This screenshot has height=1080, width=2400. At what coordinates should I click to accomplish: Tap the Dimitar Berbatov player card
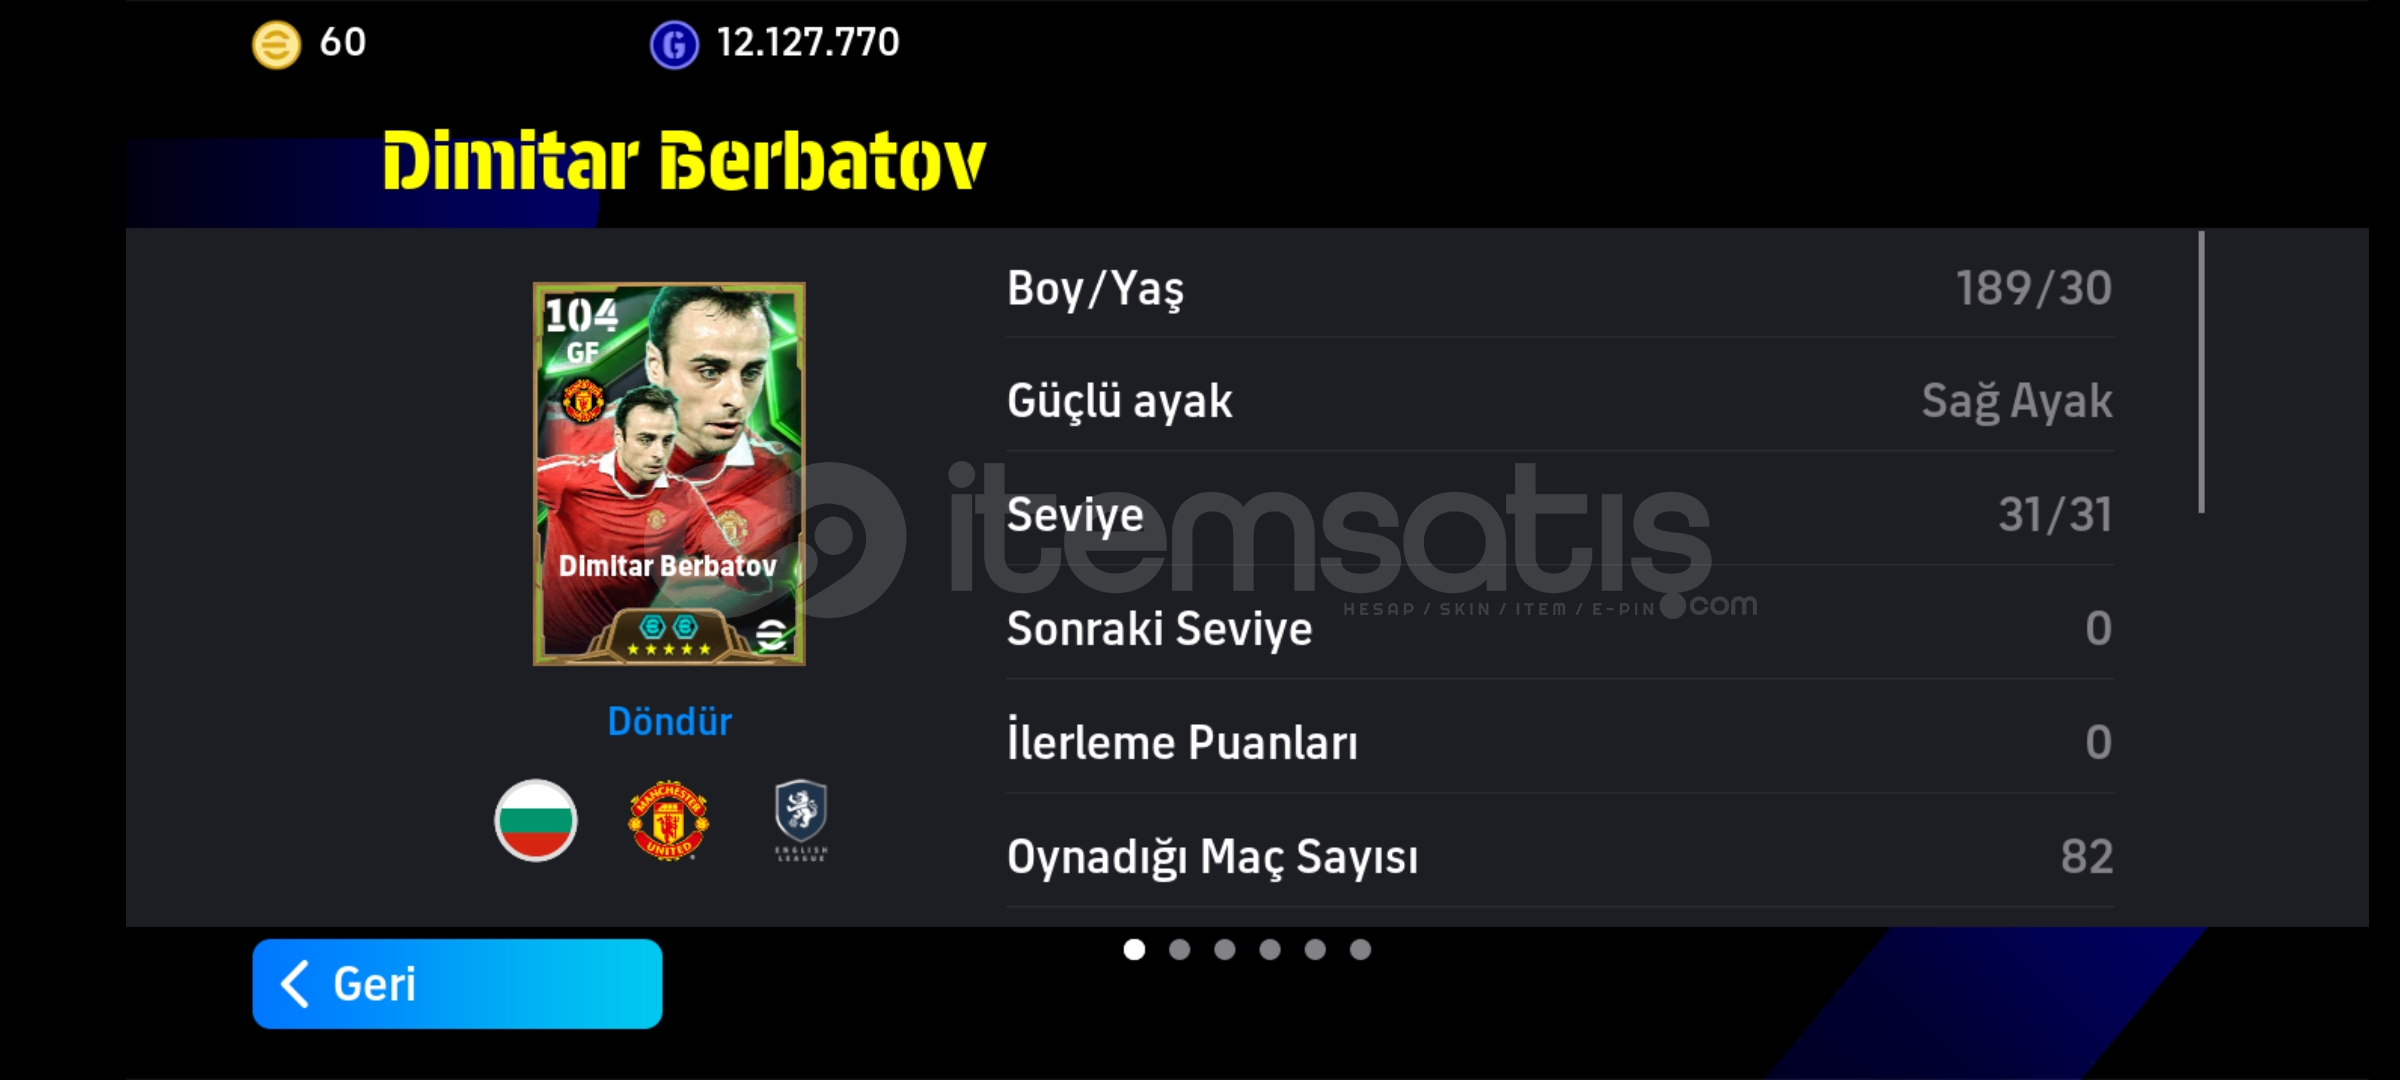click(x=669, y=474)
